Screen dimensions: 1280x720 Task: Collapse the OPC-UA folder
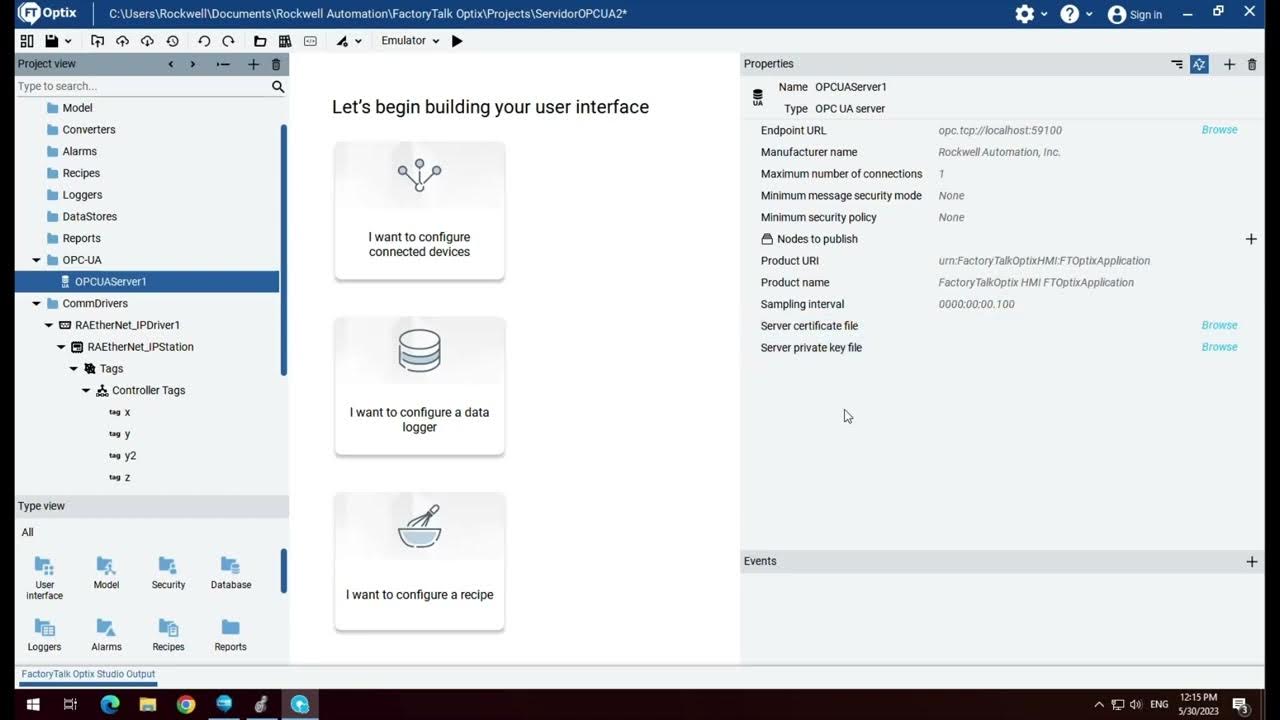coord(37,260)
